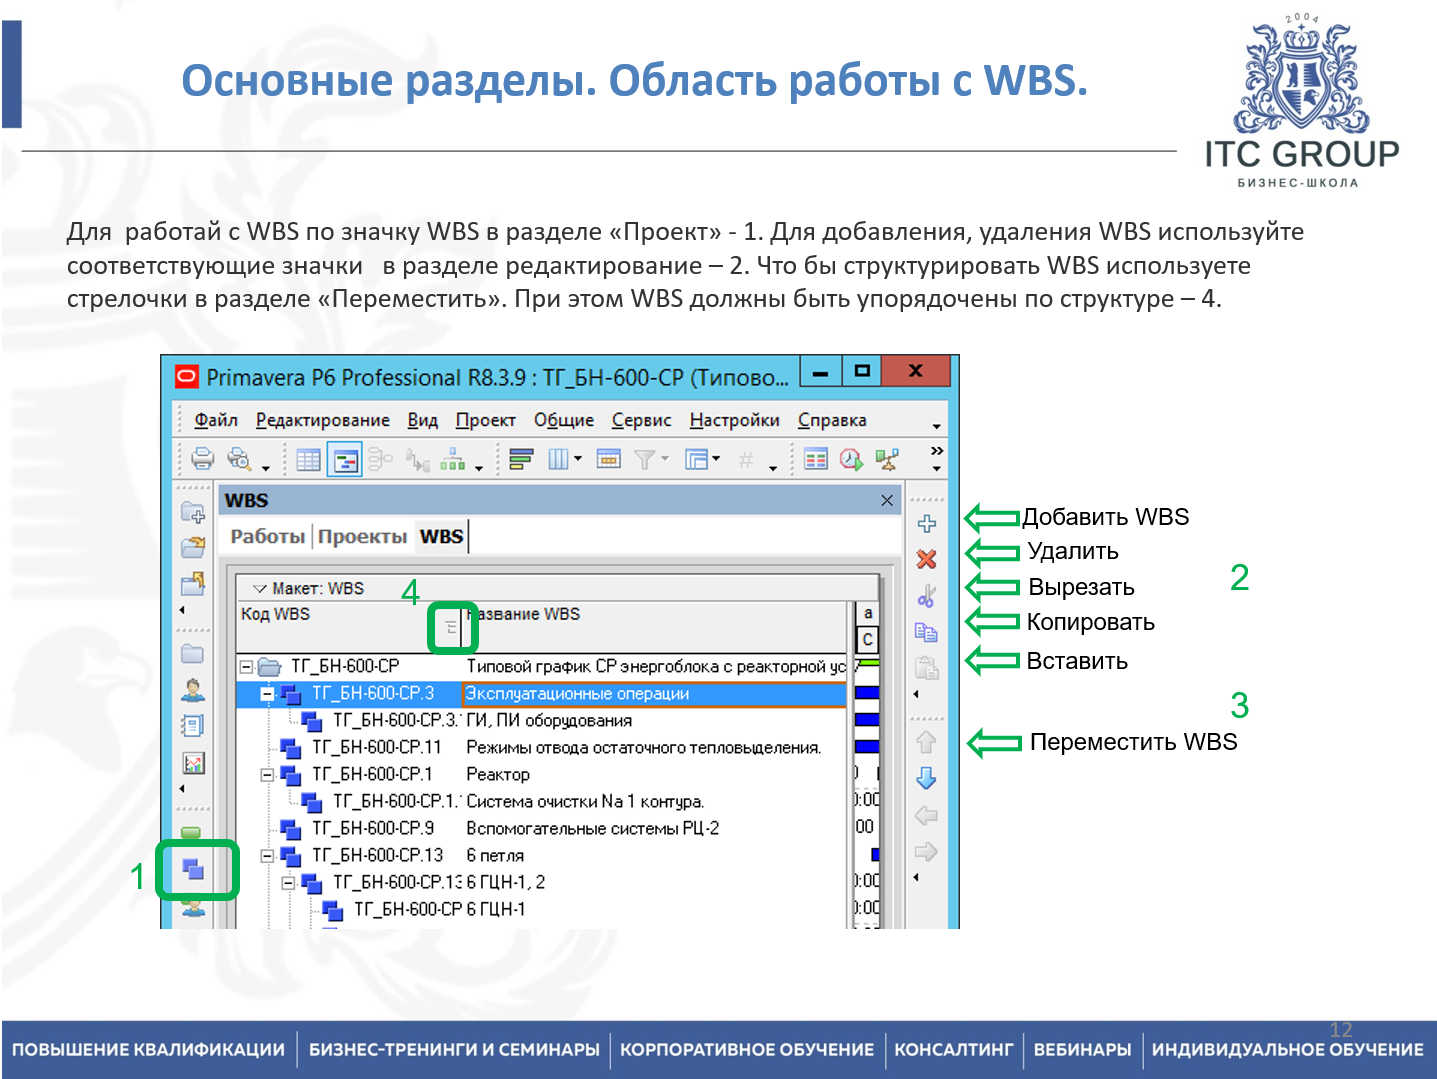Copy the selected WBS element
This screenshot has width=1437, height=1079.
pos(927,632)
